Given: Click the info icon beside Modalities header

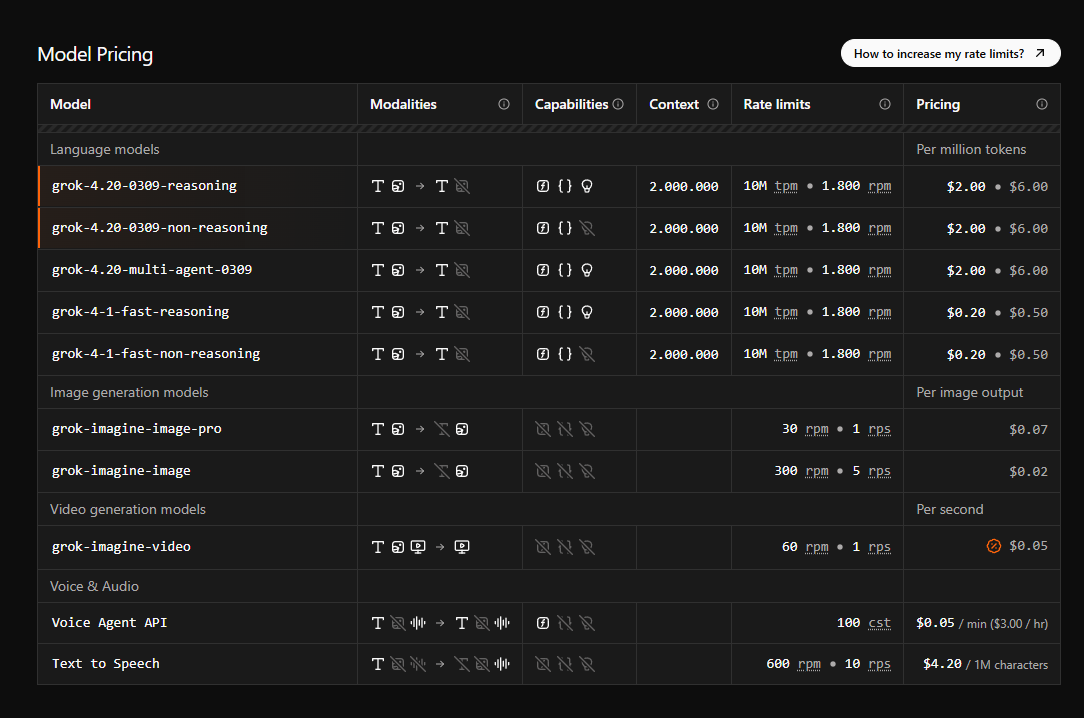Looking at the screenshot, I should 504,104.
